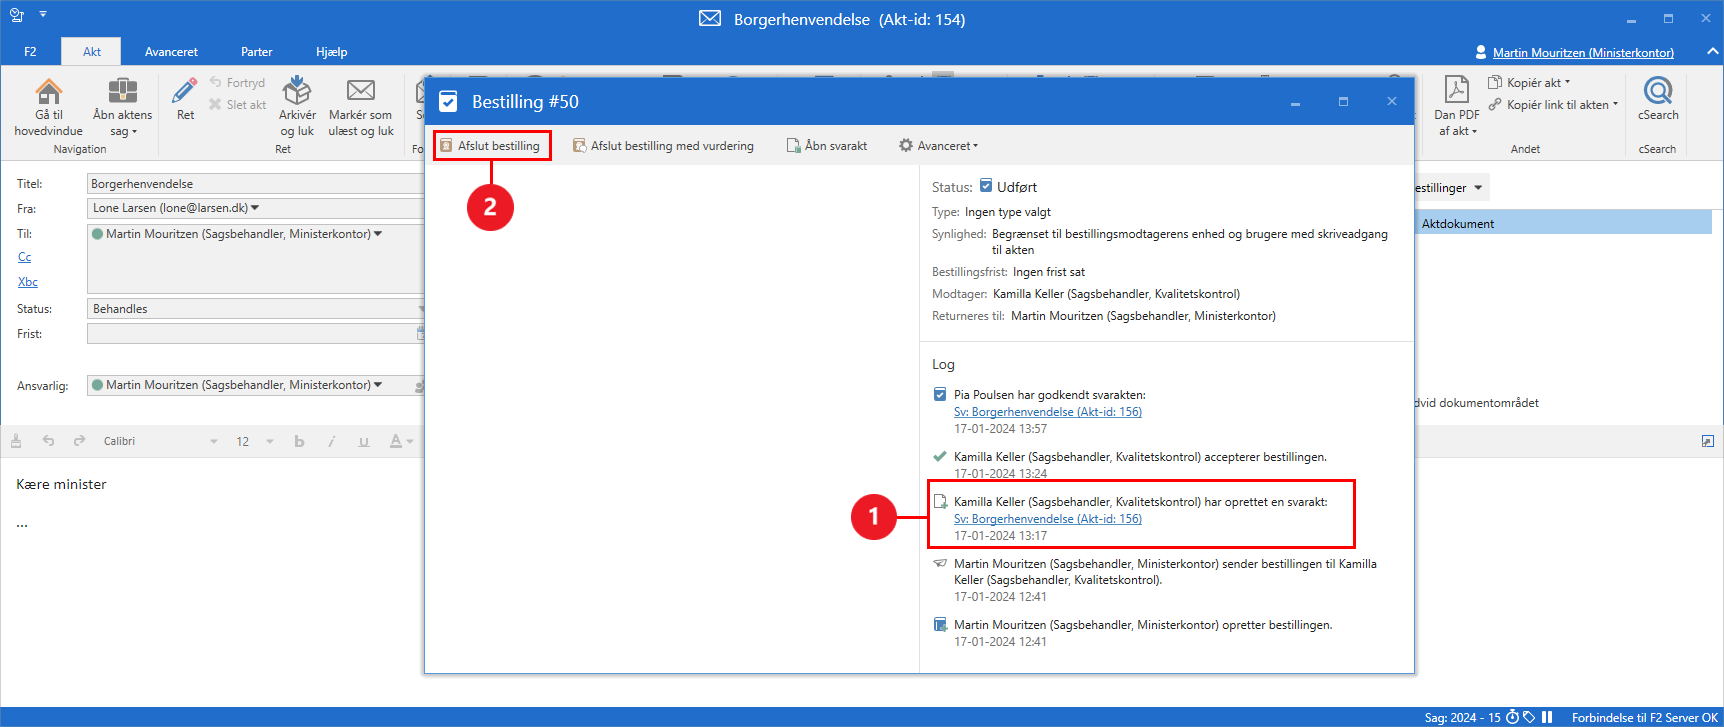The image size is (1724, 727).
Task: Click the Gå til hovedvindue home icon
Action: click(x=48, y=93)
